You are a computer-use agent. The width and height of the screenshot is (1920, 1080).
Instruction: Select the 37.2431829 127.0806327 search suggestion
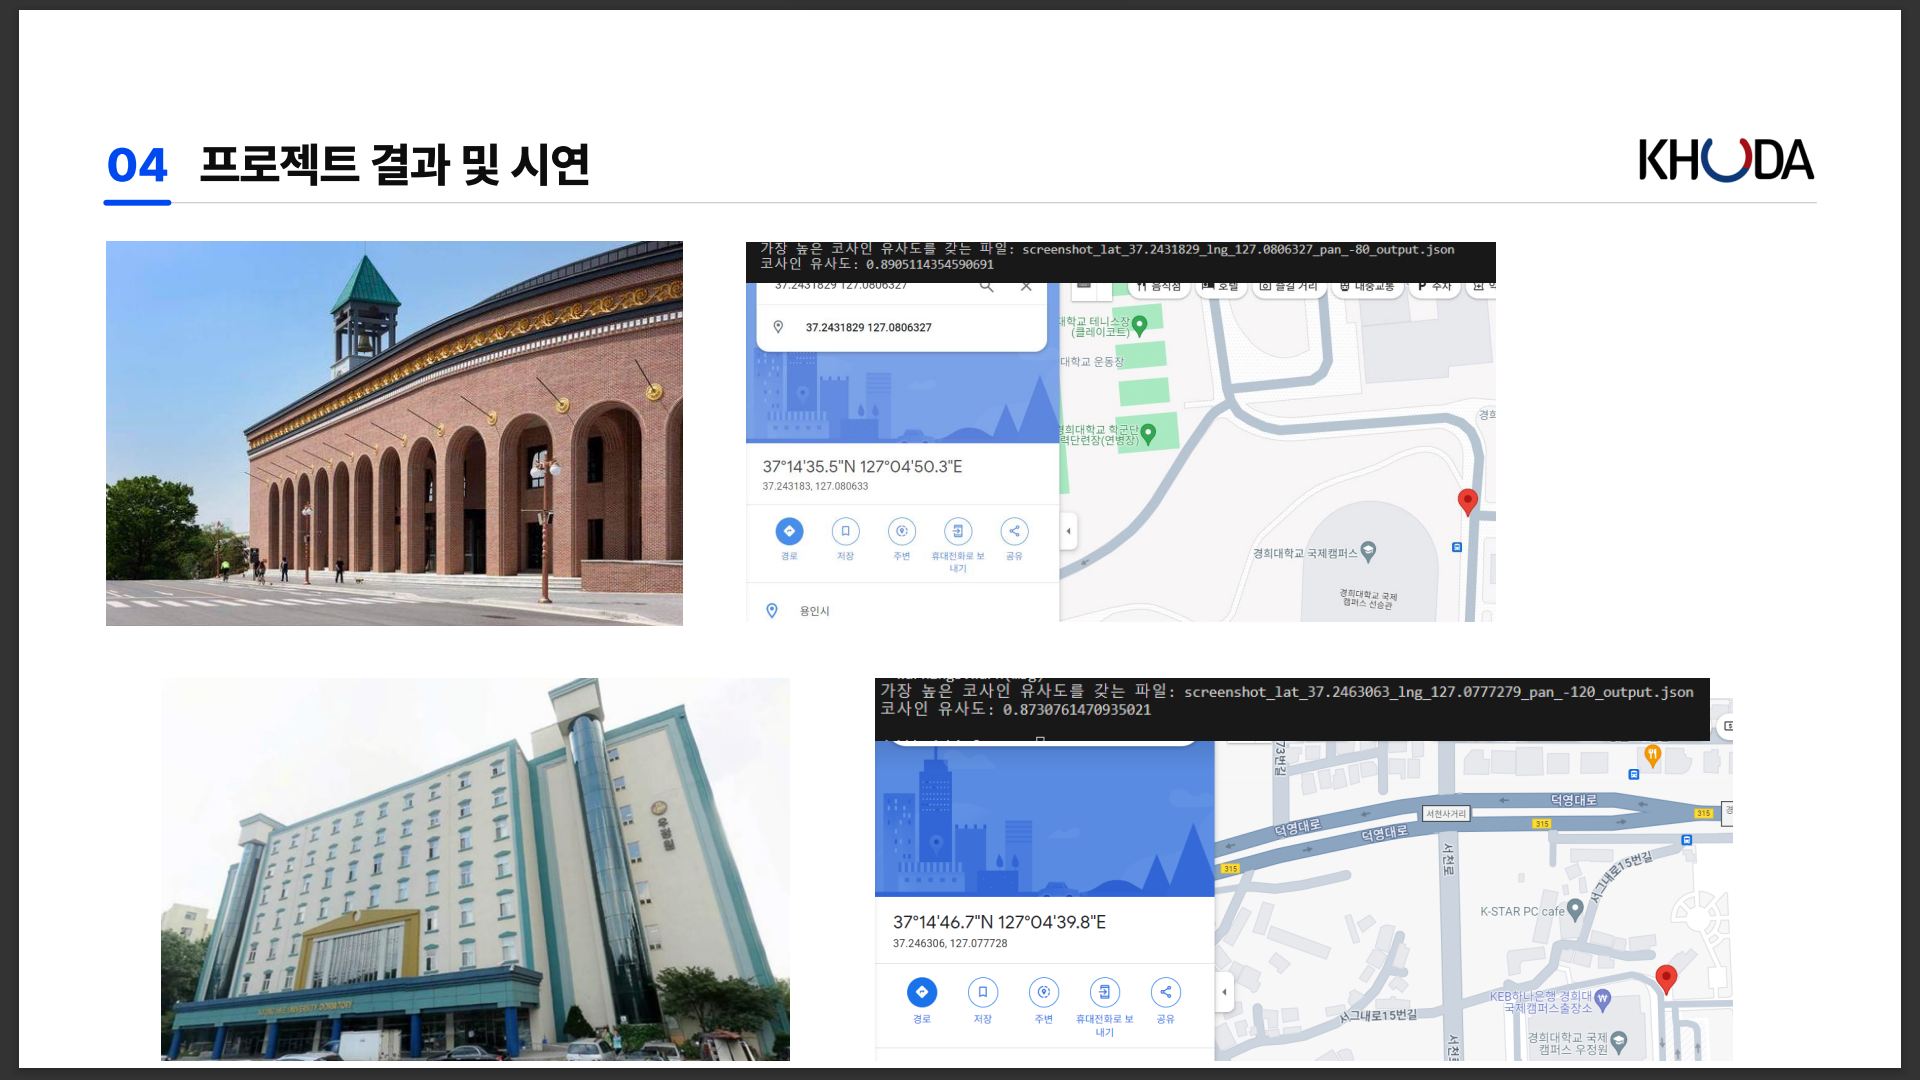point(868,328)
